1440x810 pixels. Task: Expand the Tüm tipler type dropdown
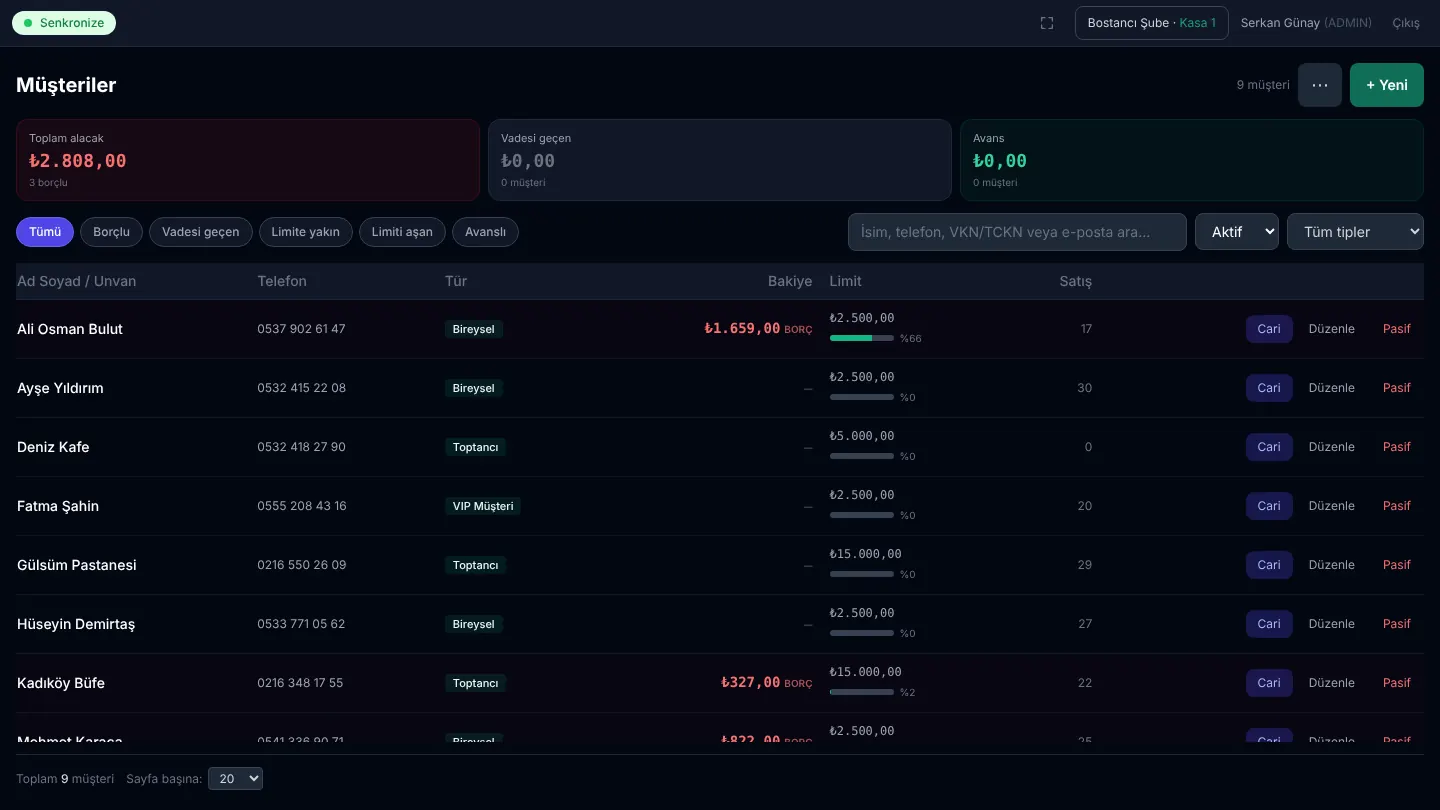click(x=1355, y=232)
